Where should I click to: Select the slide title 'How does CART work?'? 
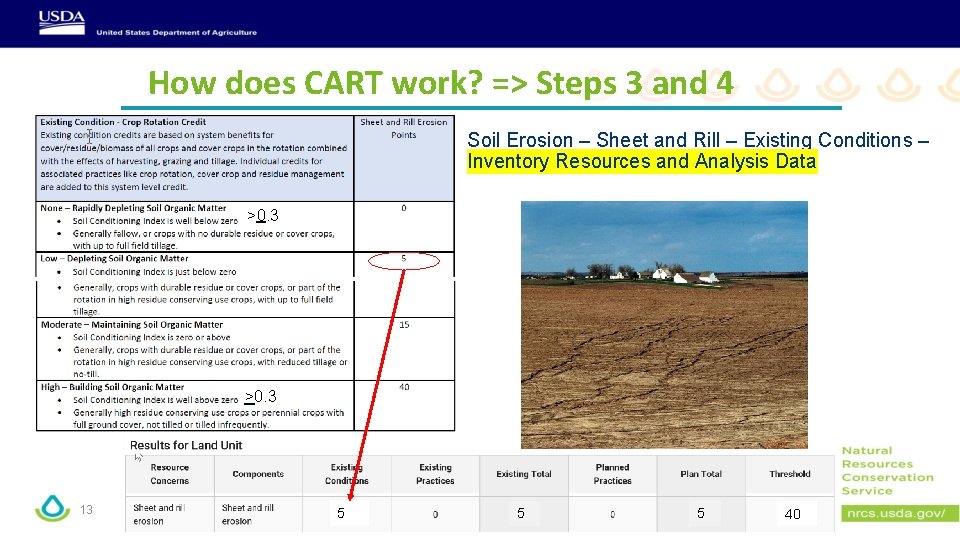(x=315, y=83)
